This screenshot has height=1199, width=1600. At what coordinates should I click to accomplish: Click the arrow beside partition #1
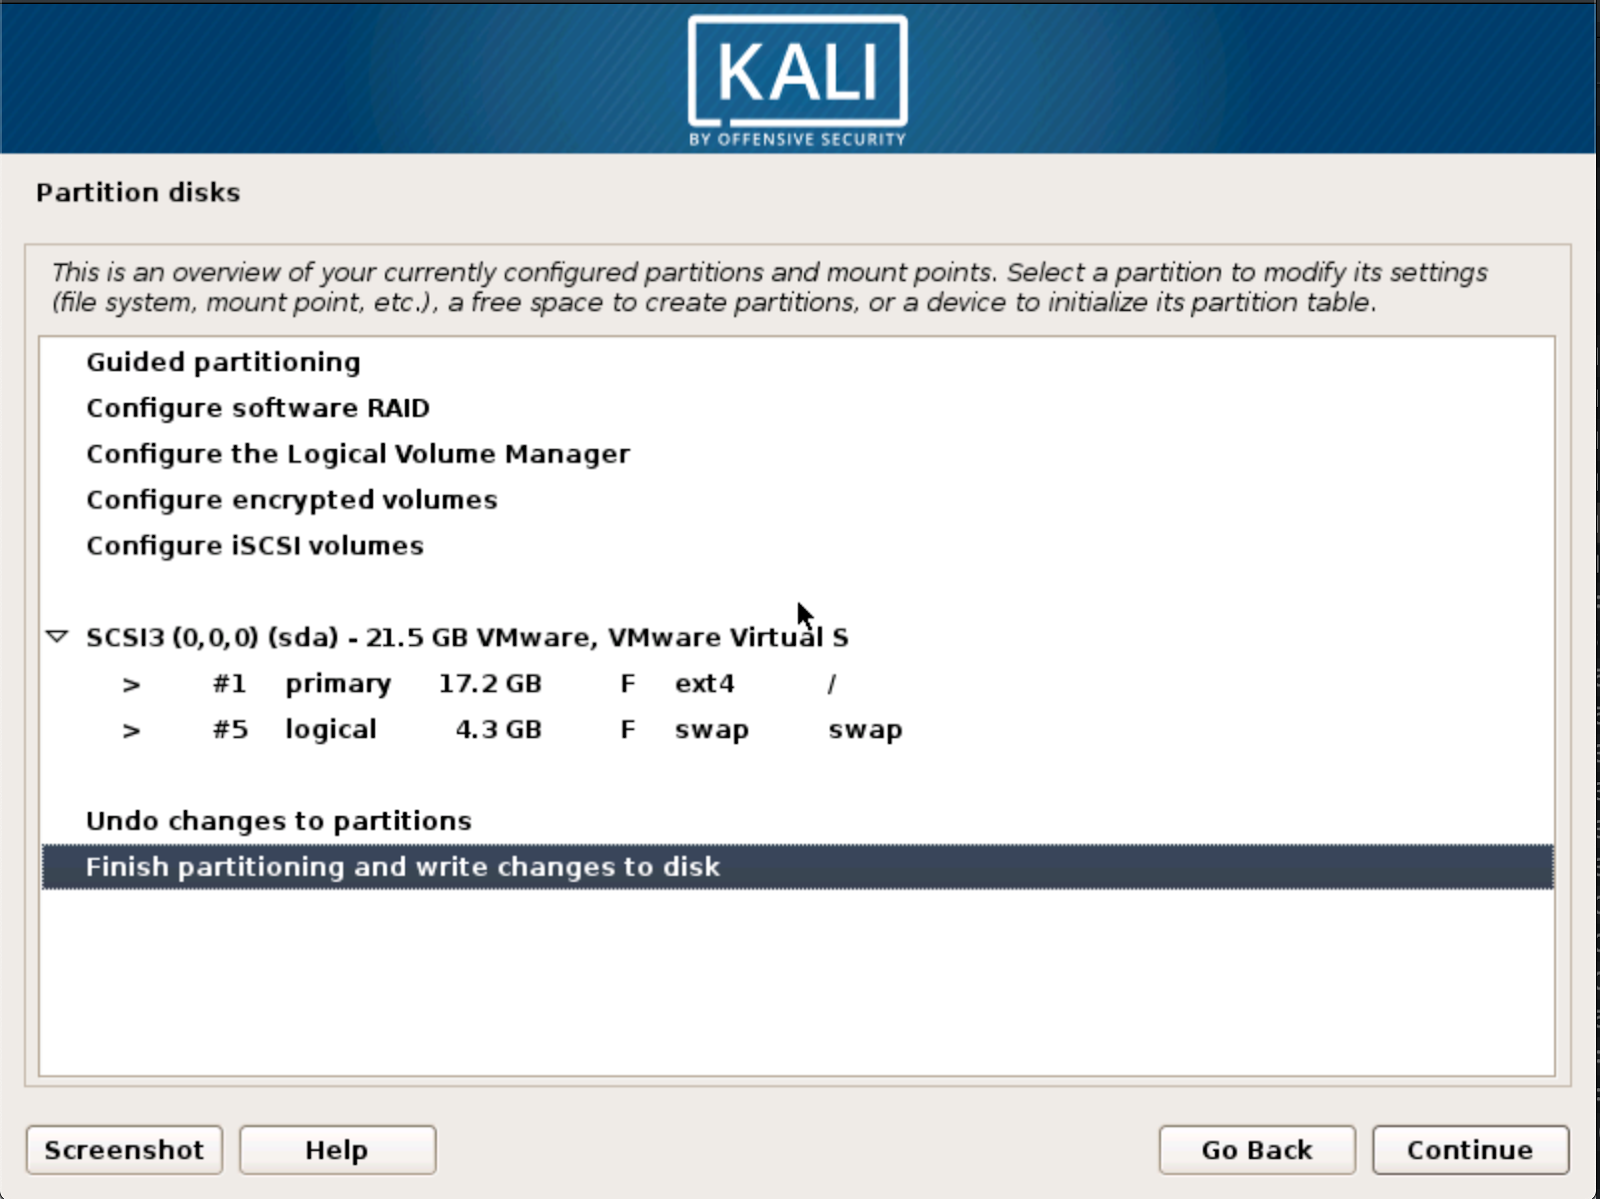click(x=131, y=685)
